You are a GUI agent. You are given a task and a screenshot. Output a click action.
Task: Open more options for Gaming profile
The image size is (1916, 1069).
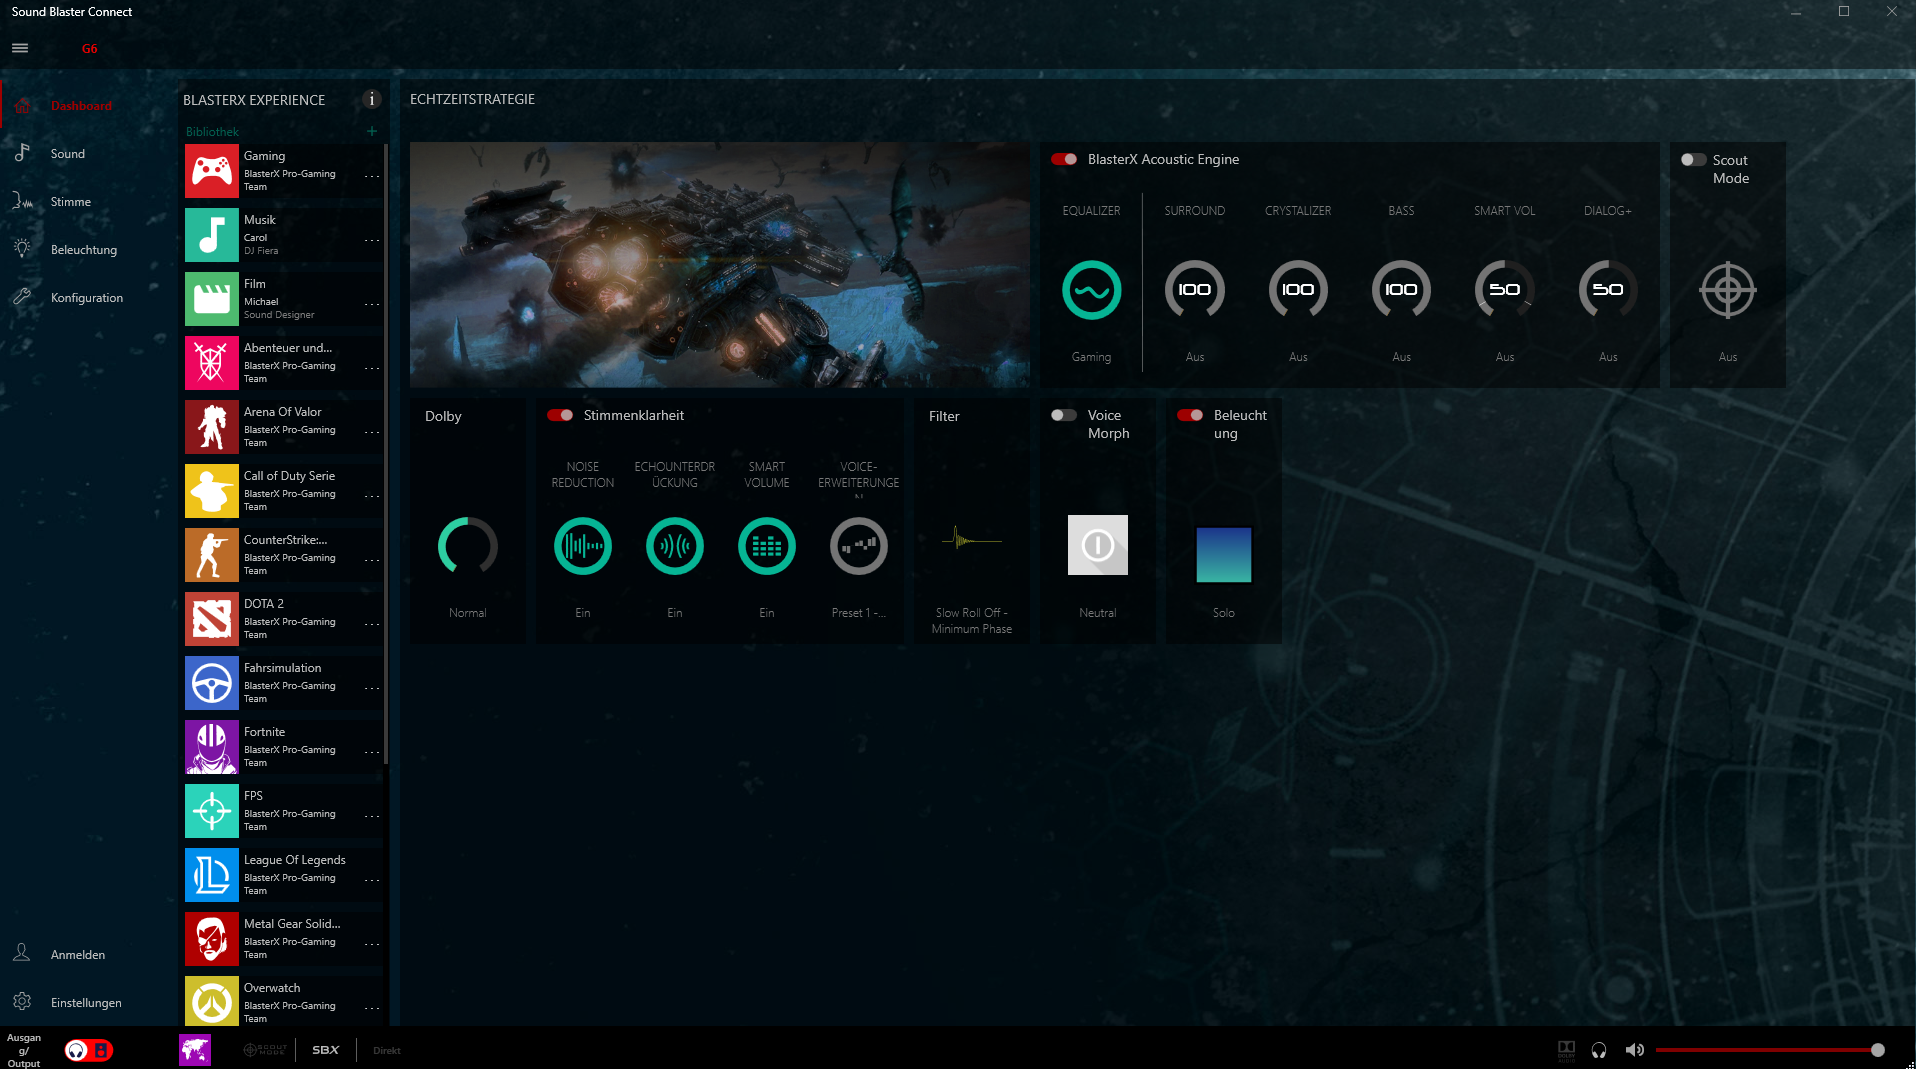(372, 176)
